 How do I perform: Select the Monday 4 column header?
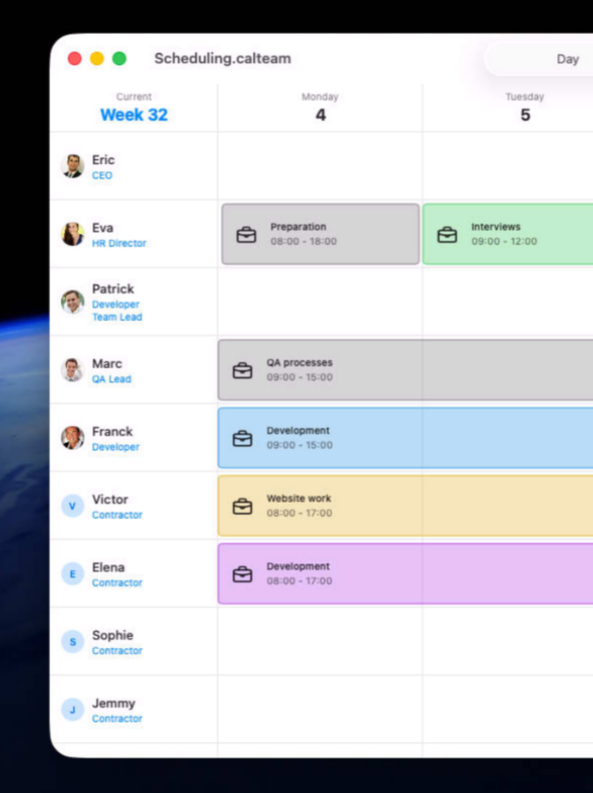click(320, 107)
